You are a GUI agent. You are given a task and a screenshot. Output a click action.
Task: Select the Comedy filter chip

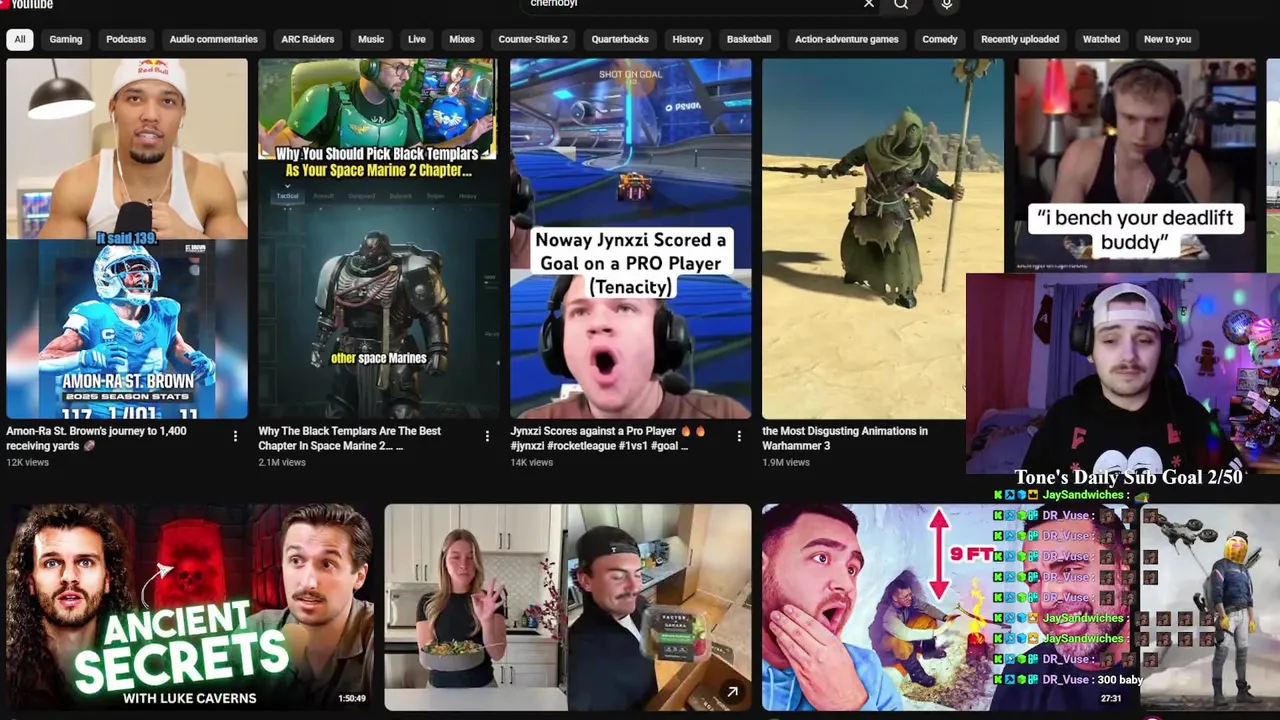pyautogui.click(x=940, y=39)
